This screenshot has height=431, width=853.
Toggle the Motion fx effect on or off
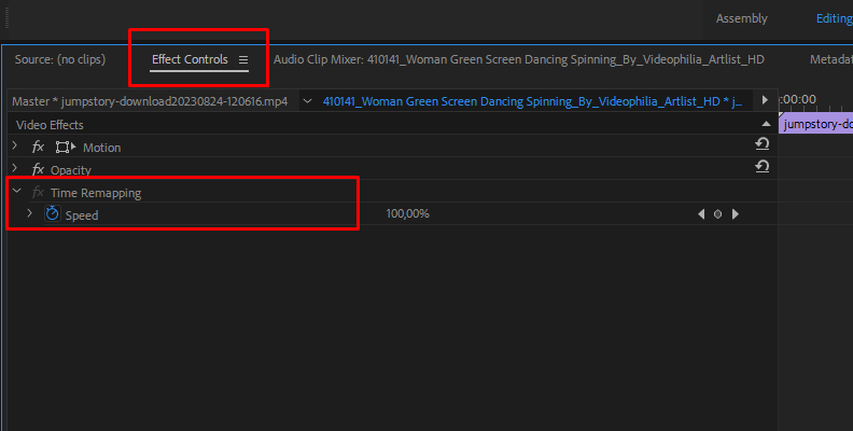38,147
